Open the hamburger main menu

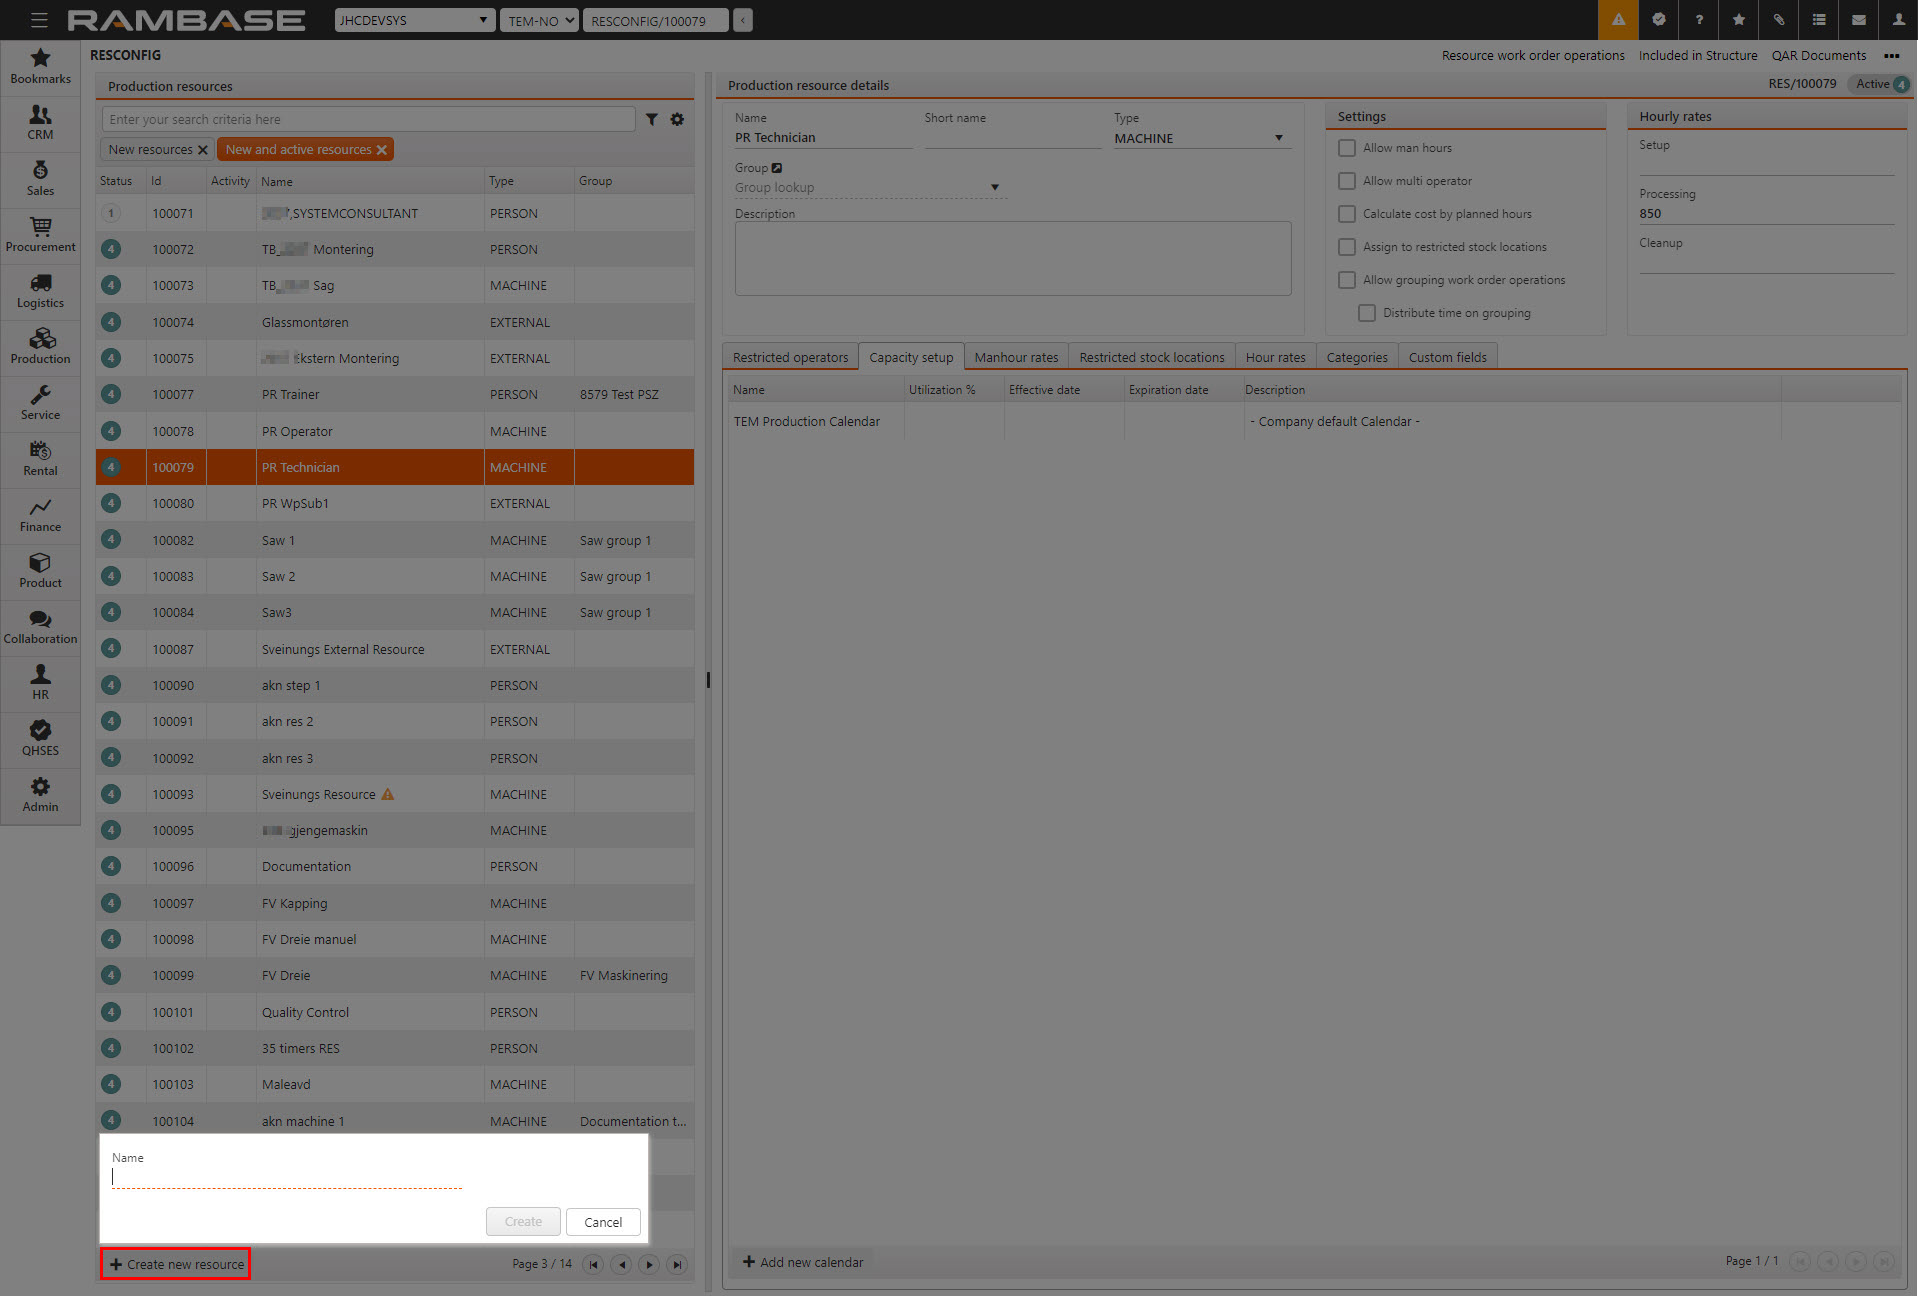click(x=39, y=20)
